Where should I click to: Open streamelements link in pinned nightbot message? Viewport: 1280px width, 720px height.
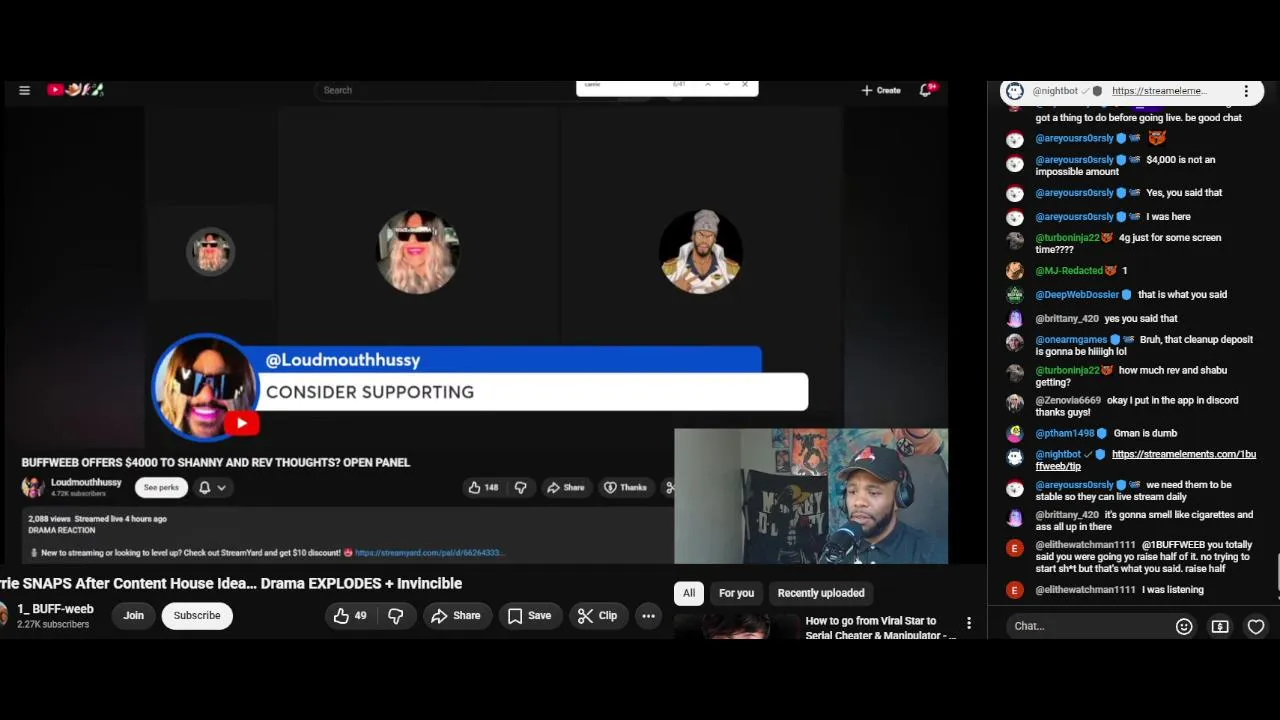click(x=1159, y=91)
